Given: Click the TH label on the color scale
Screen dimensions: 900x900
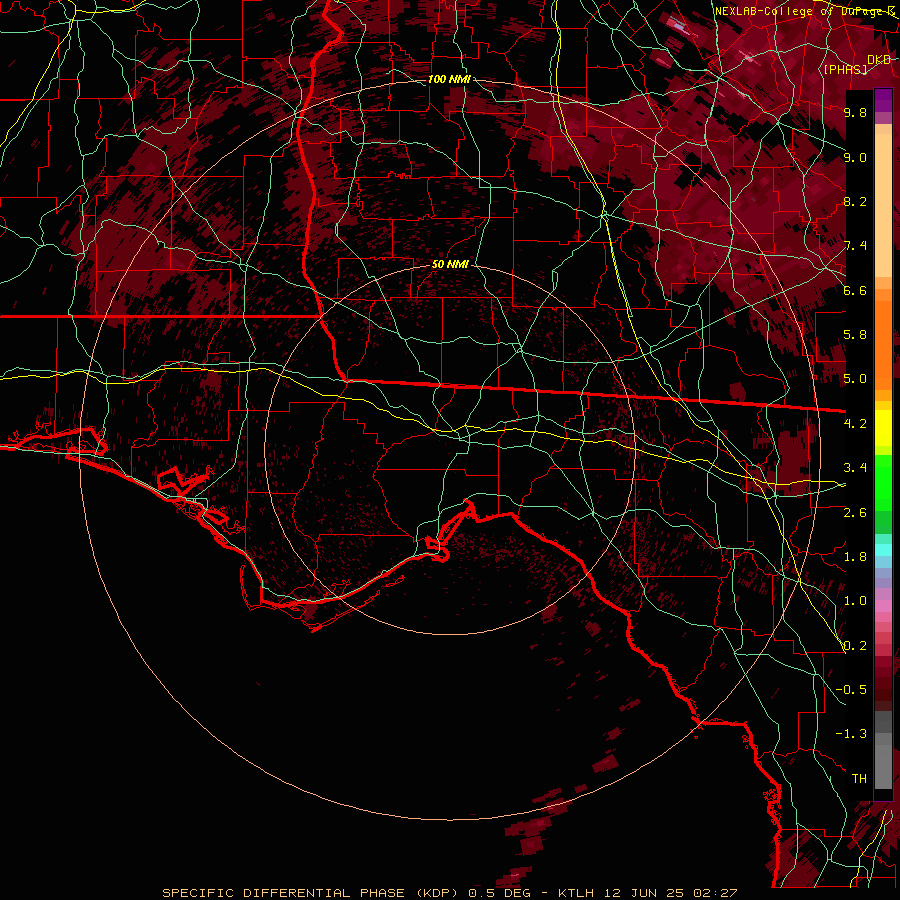Looking at the screenshot, I should tap(859, 779).
